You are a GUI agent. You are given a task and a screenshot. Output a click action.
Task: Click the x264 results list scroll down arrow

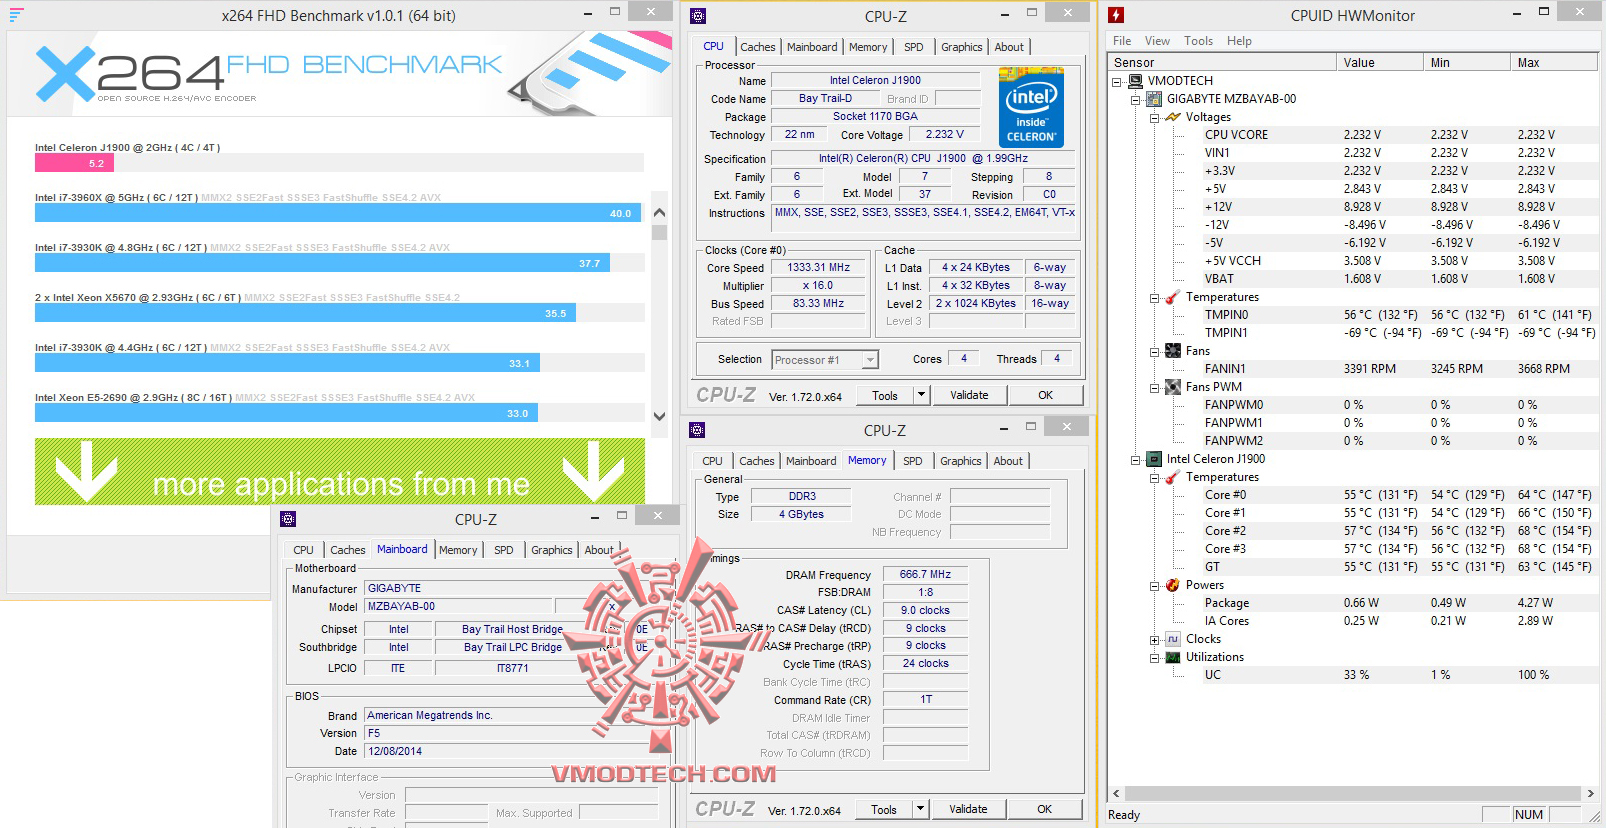click(659, 416)
